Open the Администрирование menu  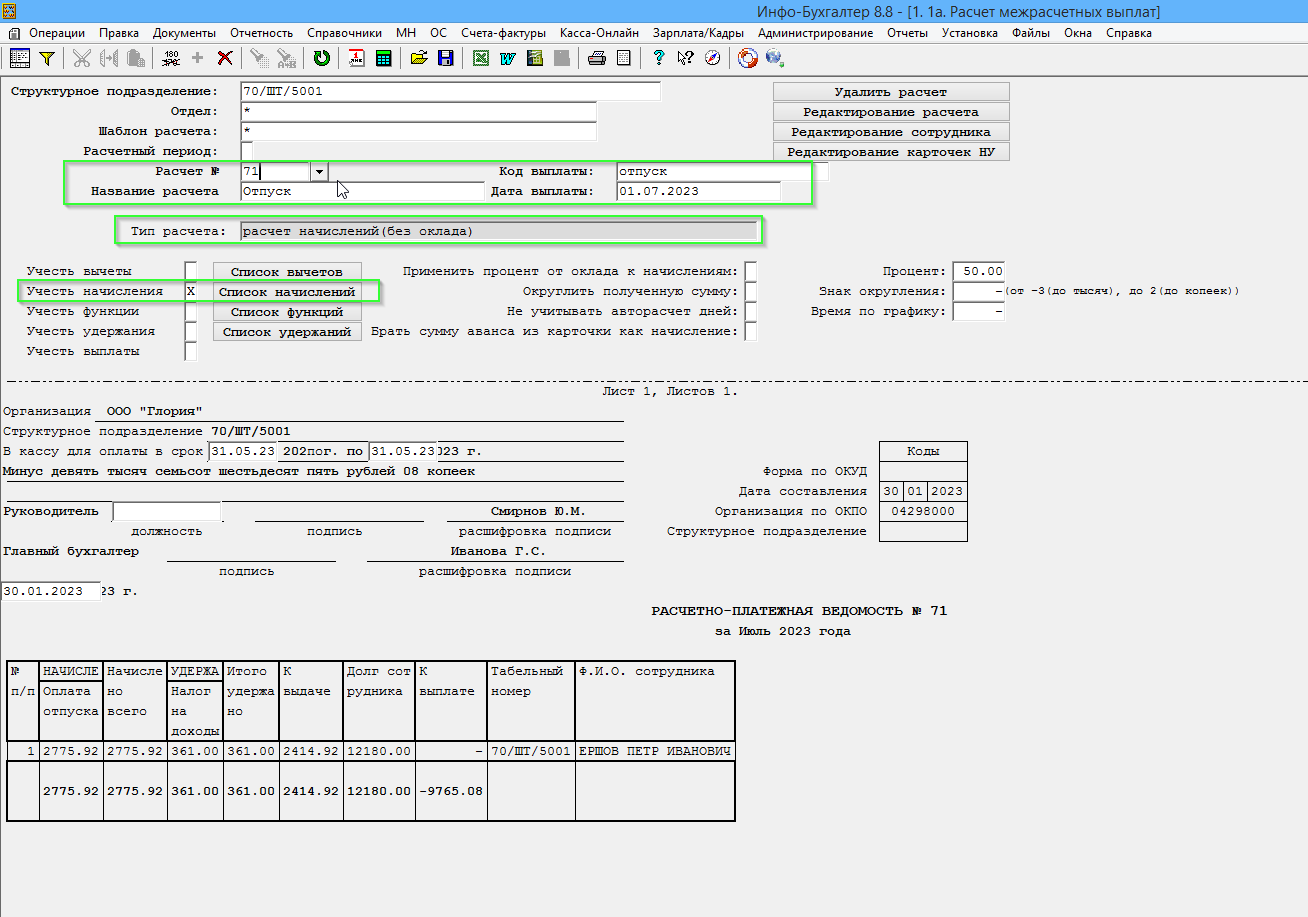click(815, 33)
